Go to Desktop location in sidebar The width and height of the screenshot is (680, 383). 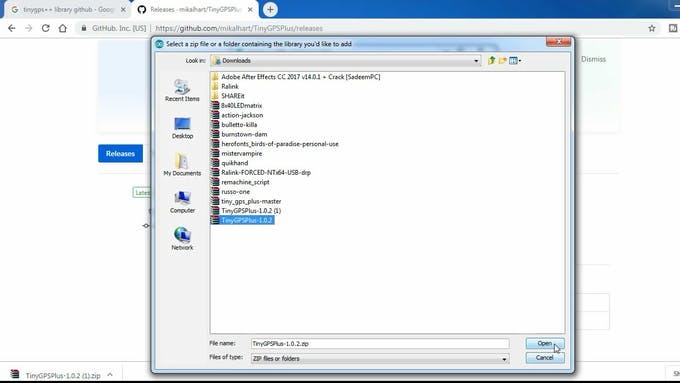tap(182, 128)
